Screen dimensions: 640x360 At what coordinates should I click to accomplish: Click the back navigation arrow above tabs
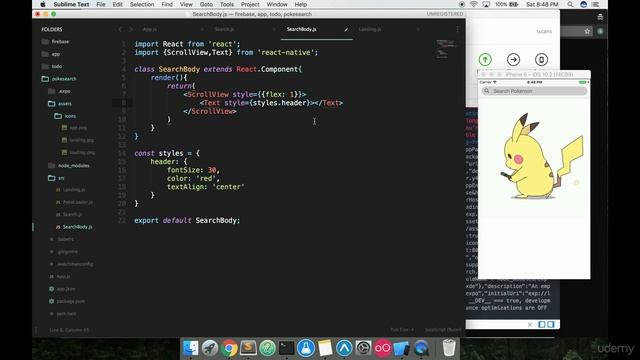pos(120,29)
